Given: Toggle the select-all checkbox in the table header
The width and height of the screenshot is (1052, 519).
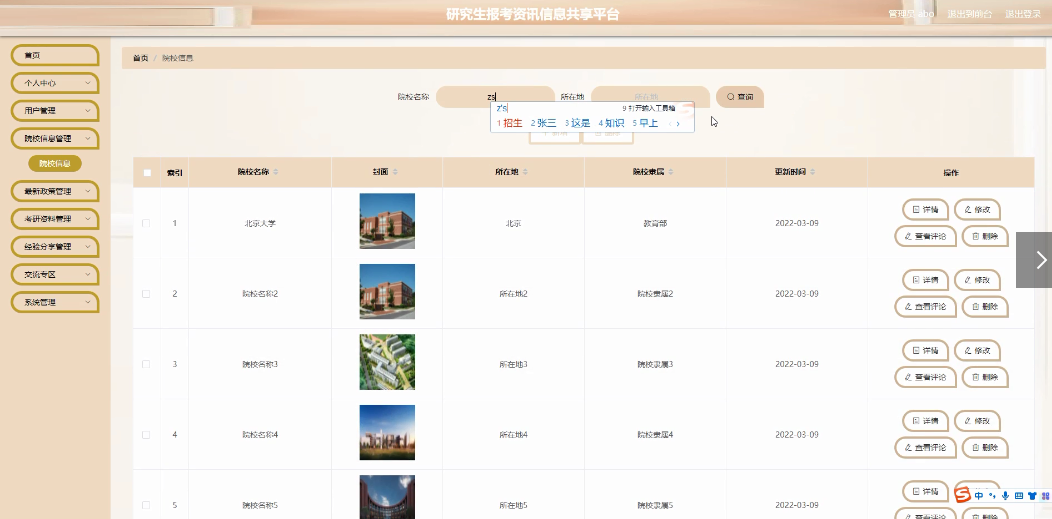Looking at the screenshot, I should [x=147, y=172].
